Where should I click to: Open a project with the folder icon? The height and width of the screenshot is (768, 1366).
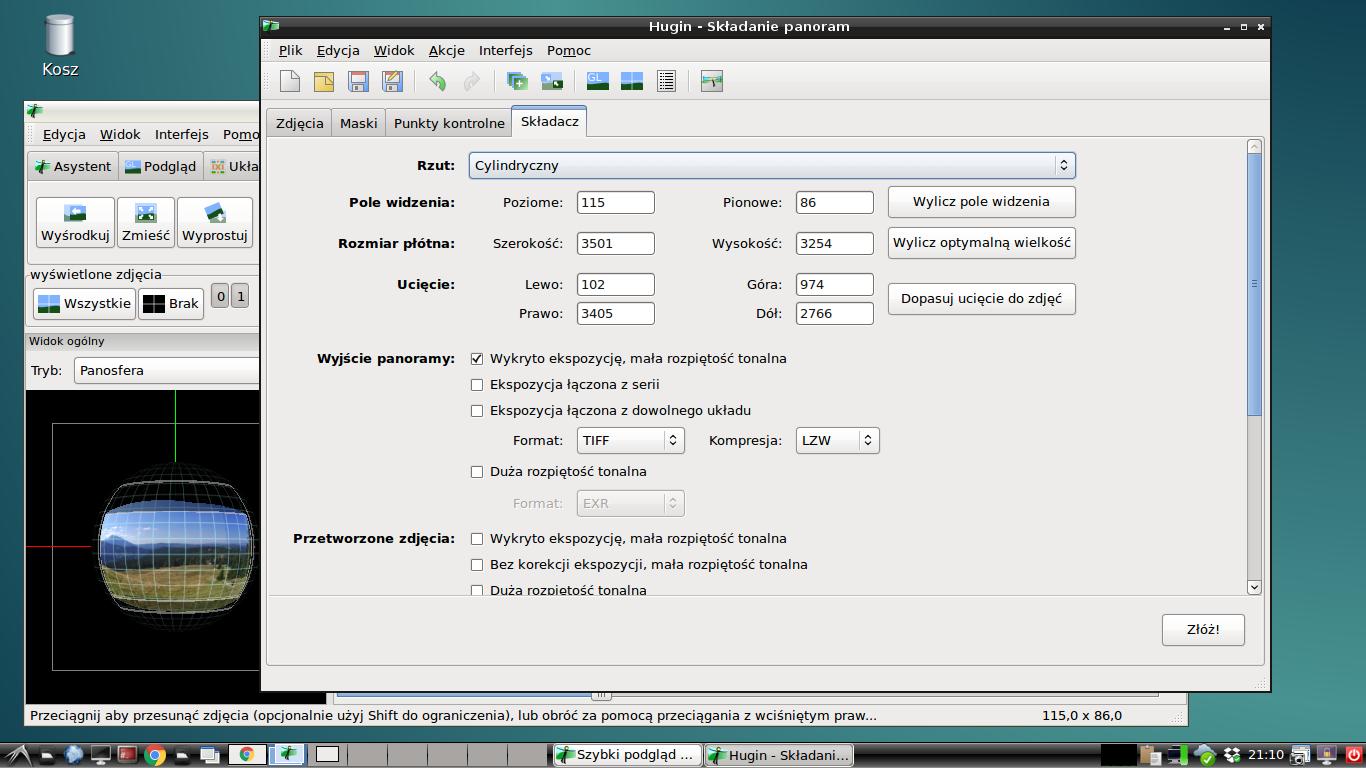click(x=324, y=82)
